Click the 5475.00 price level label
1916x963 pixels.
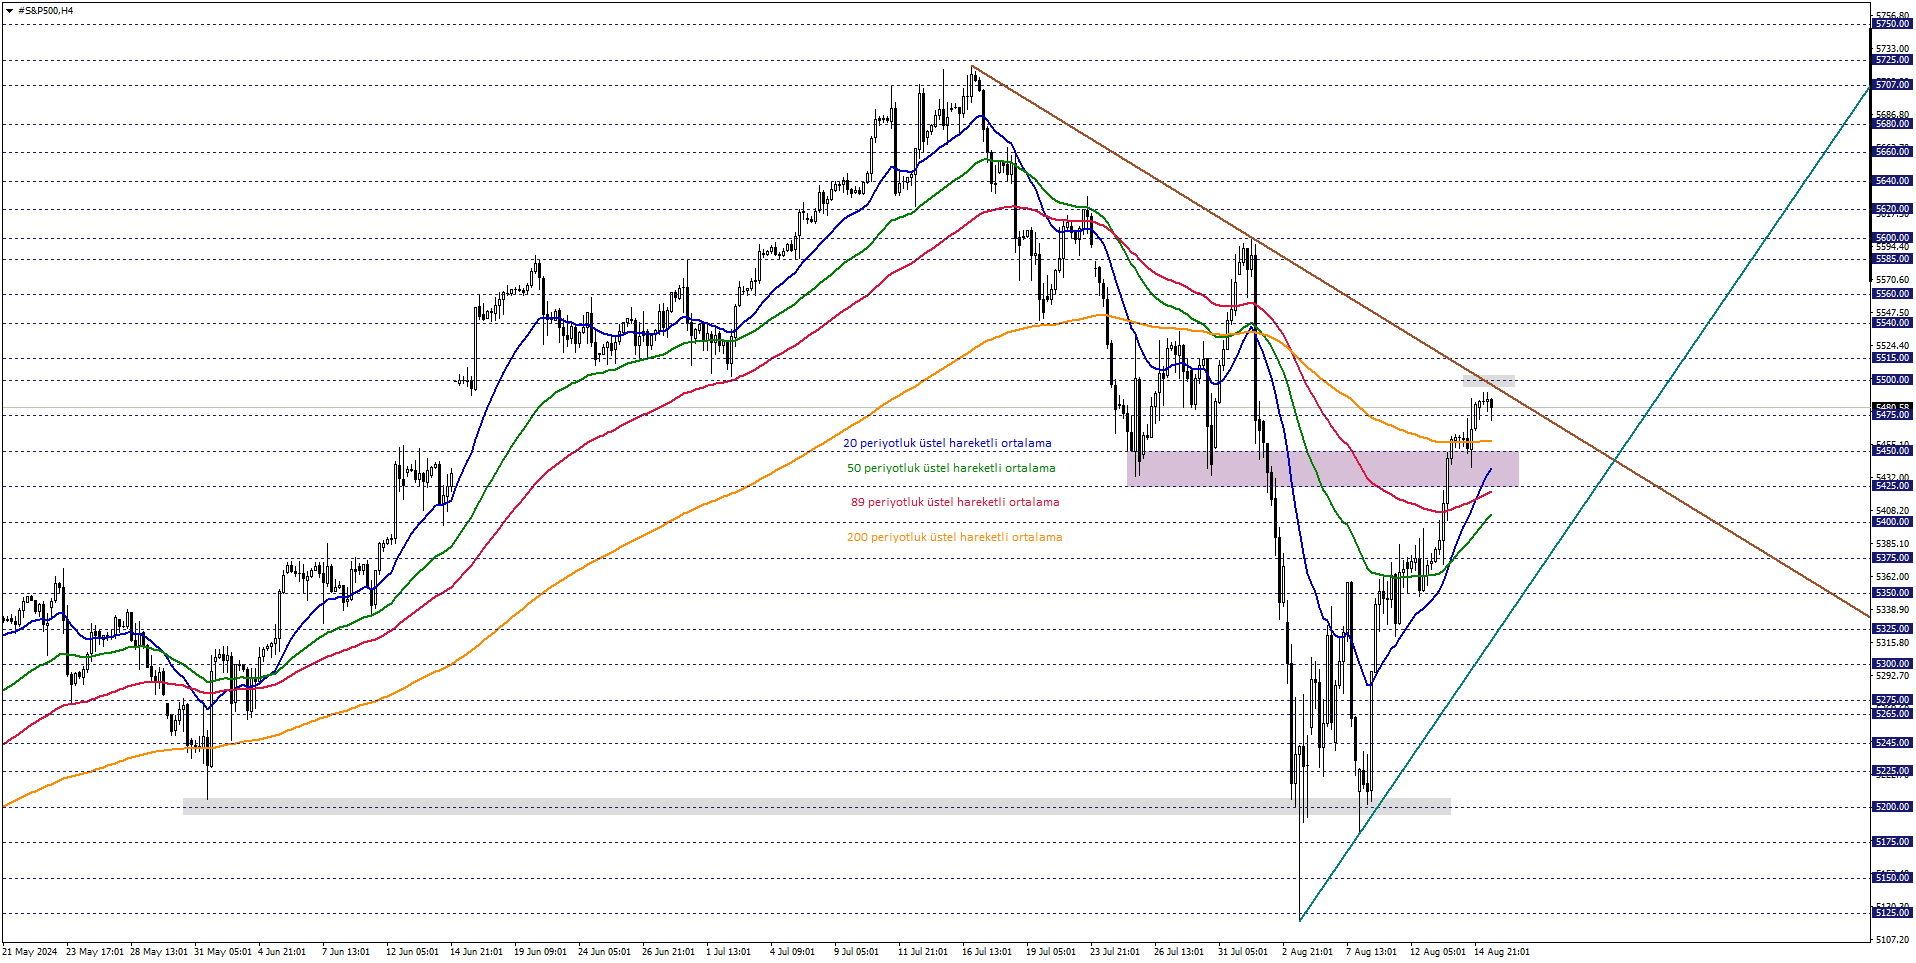point(1892,415)
